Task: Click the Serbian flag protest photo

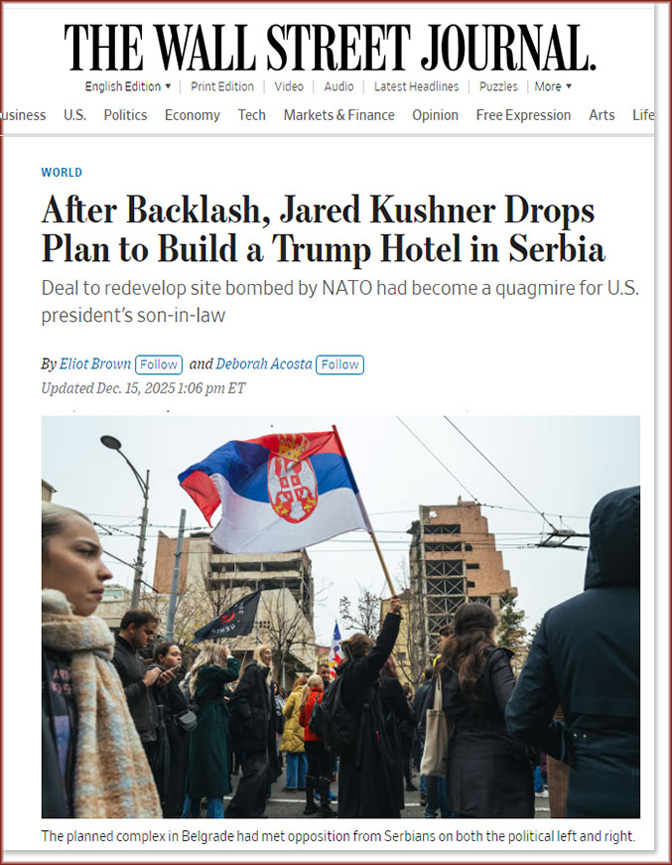Action: click(340, 616)
